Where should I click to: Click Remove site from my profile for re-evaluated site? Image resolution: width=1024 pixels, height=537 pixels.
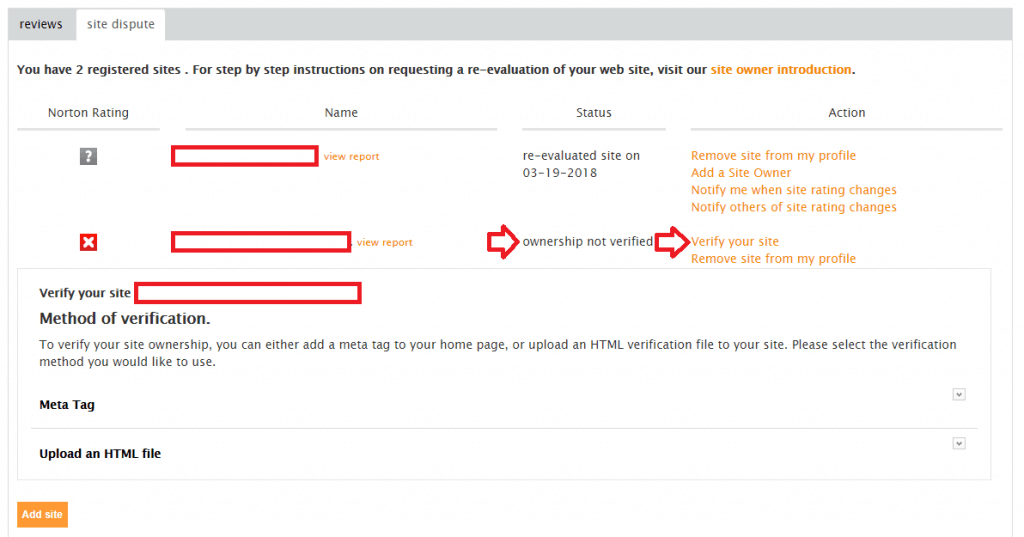[x=773, y=155]
